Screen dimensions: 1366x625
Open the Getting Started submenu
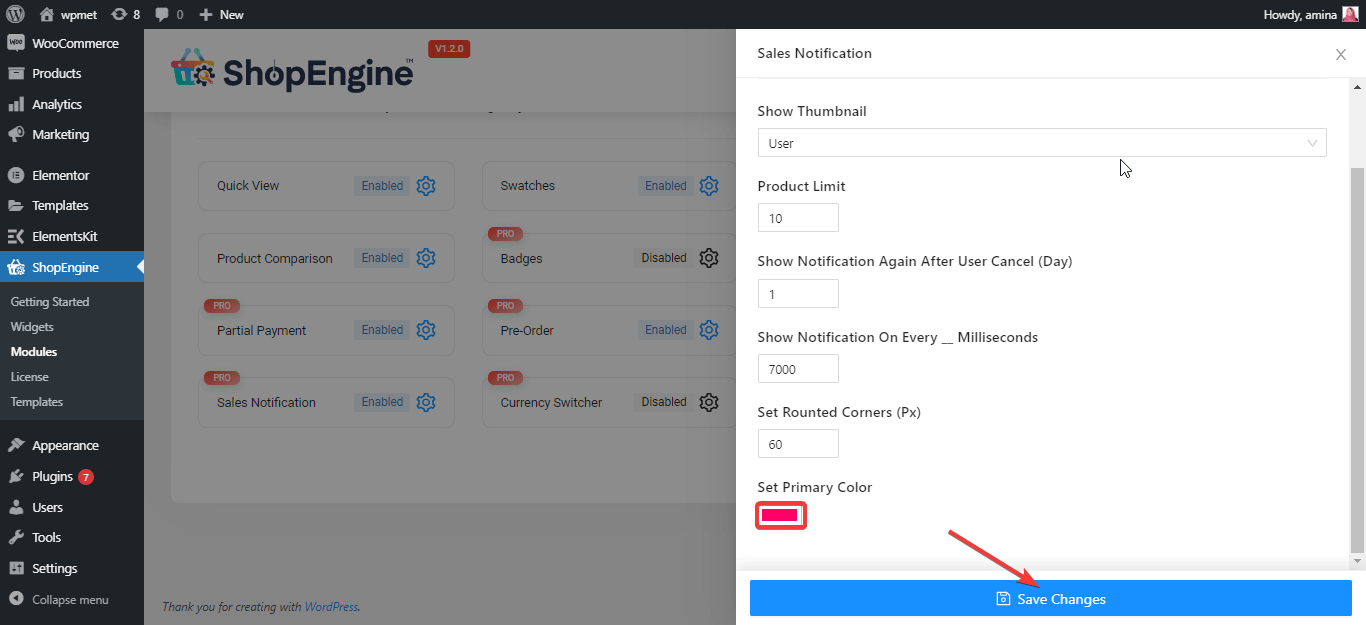tap(50, 301)
